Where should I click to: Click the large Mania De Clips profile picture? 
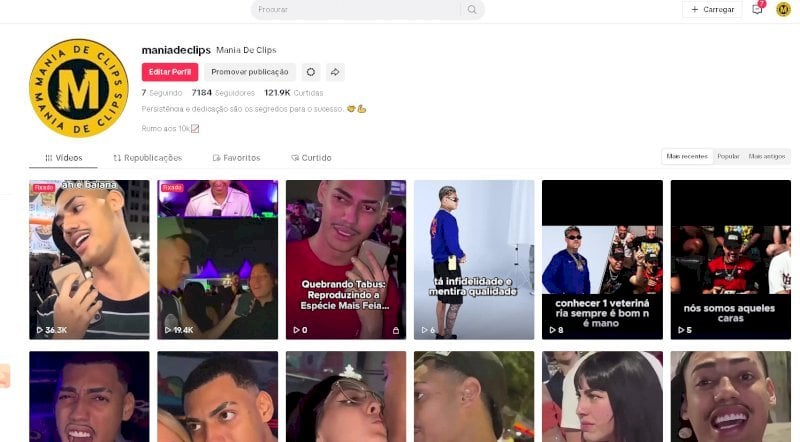(79, 88)
